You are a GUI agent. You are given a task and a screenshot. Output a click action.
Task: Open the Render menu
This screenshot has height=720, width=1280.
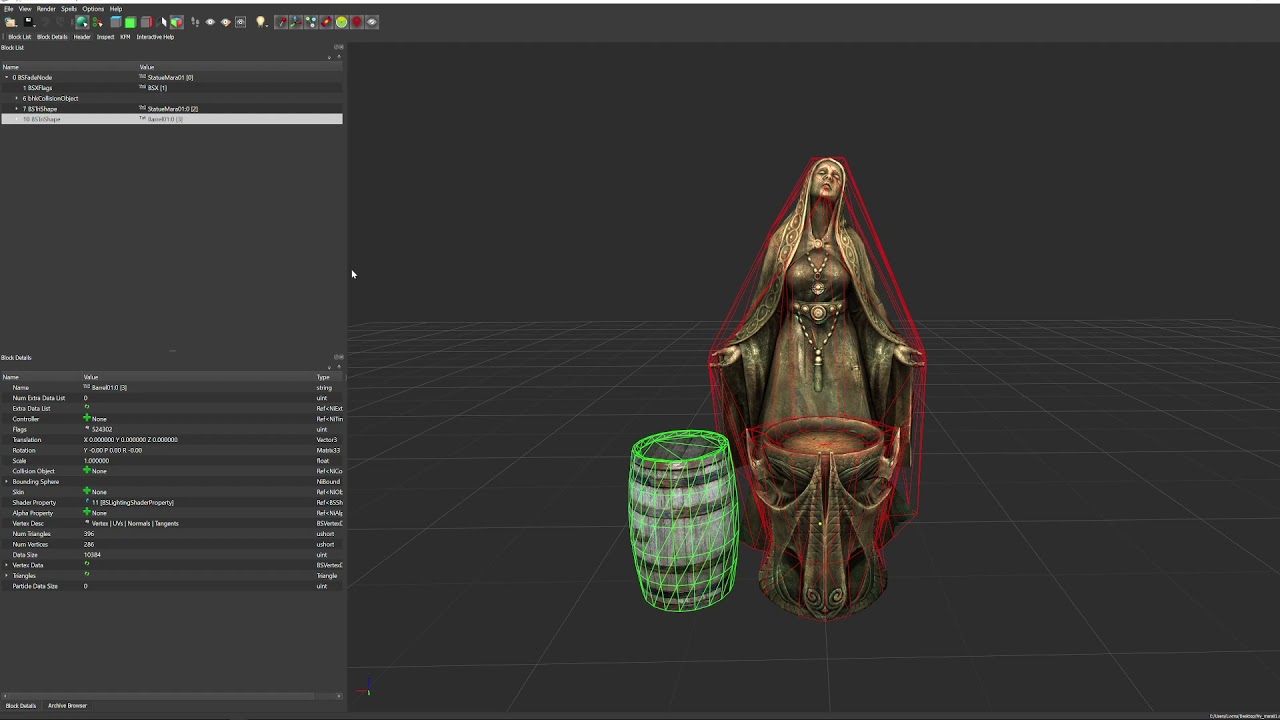click(x=46, y=9)
